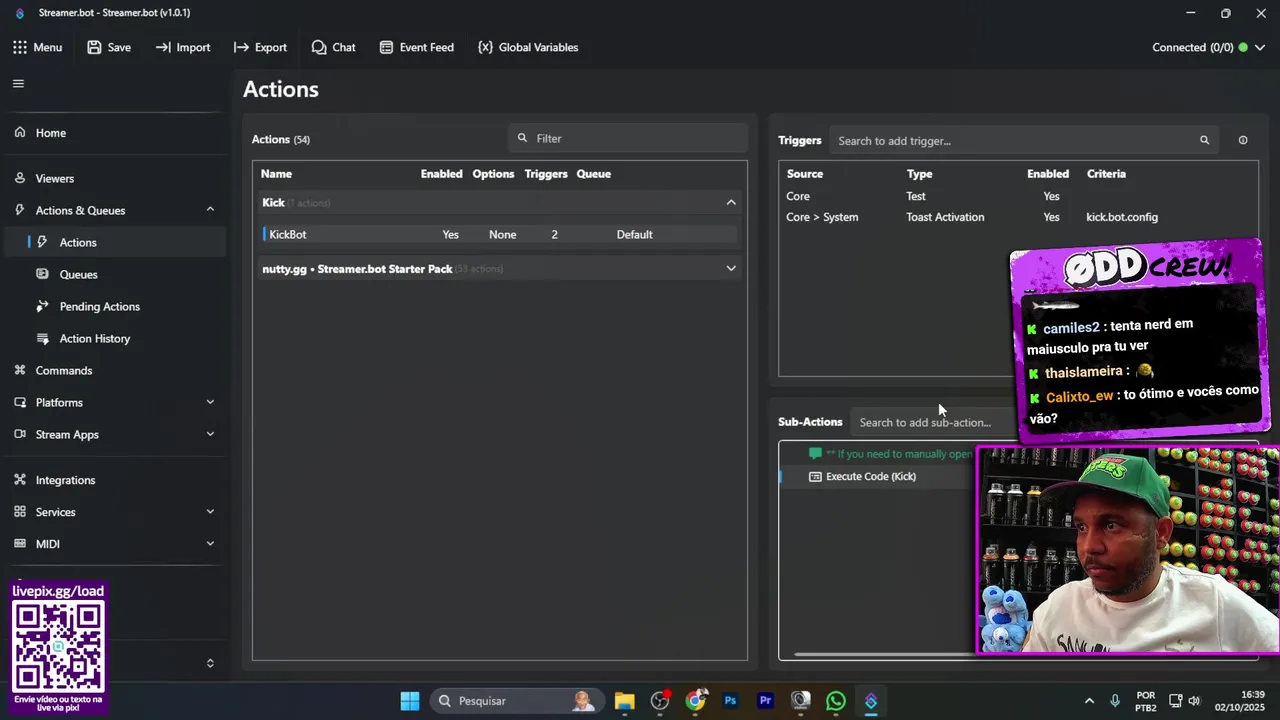Focus the Search to add trigger field
Viewport: 1280px width, 720px height.
pyautogui.click(x=1025, y=140)
